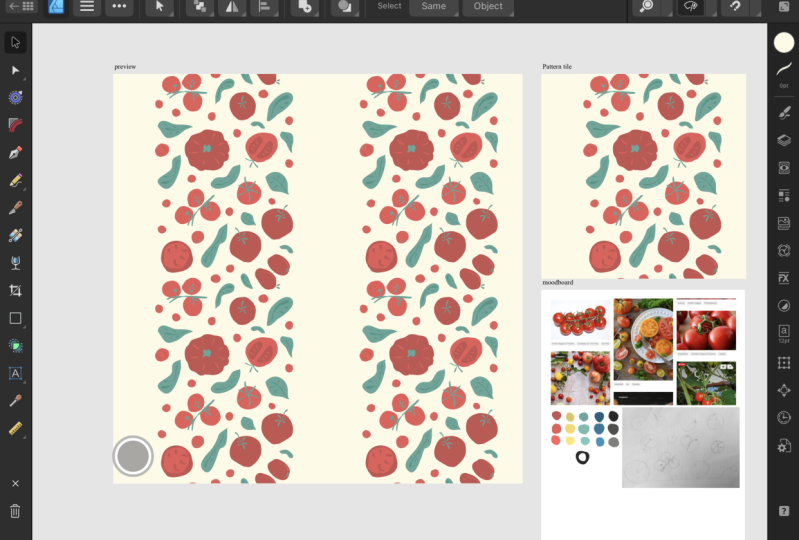The width and height of the screenshot is (799, 540).
Task: Open the Select Same menu
Action: (x=434, y=7)
